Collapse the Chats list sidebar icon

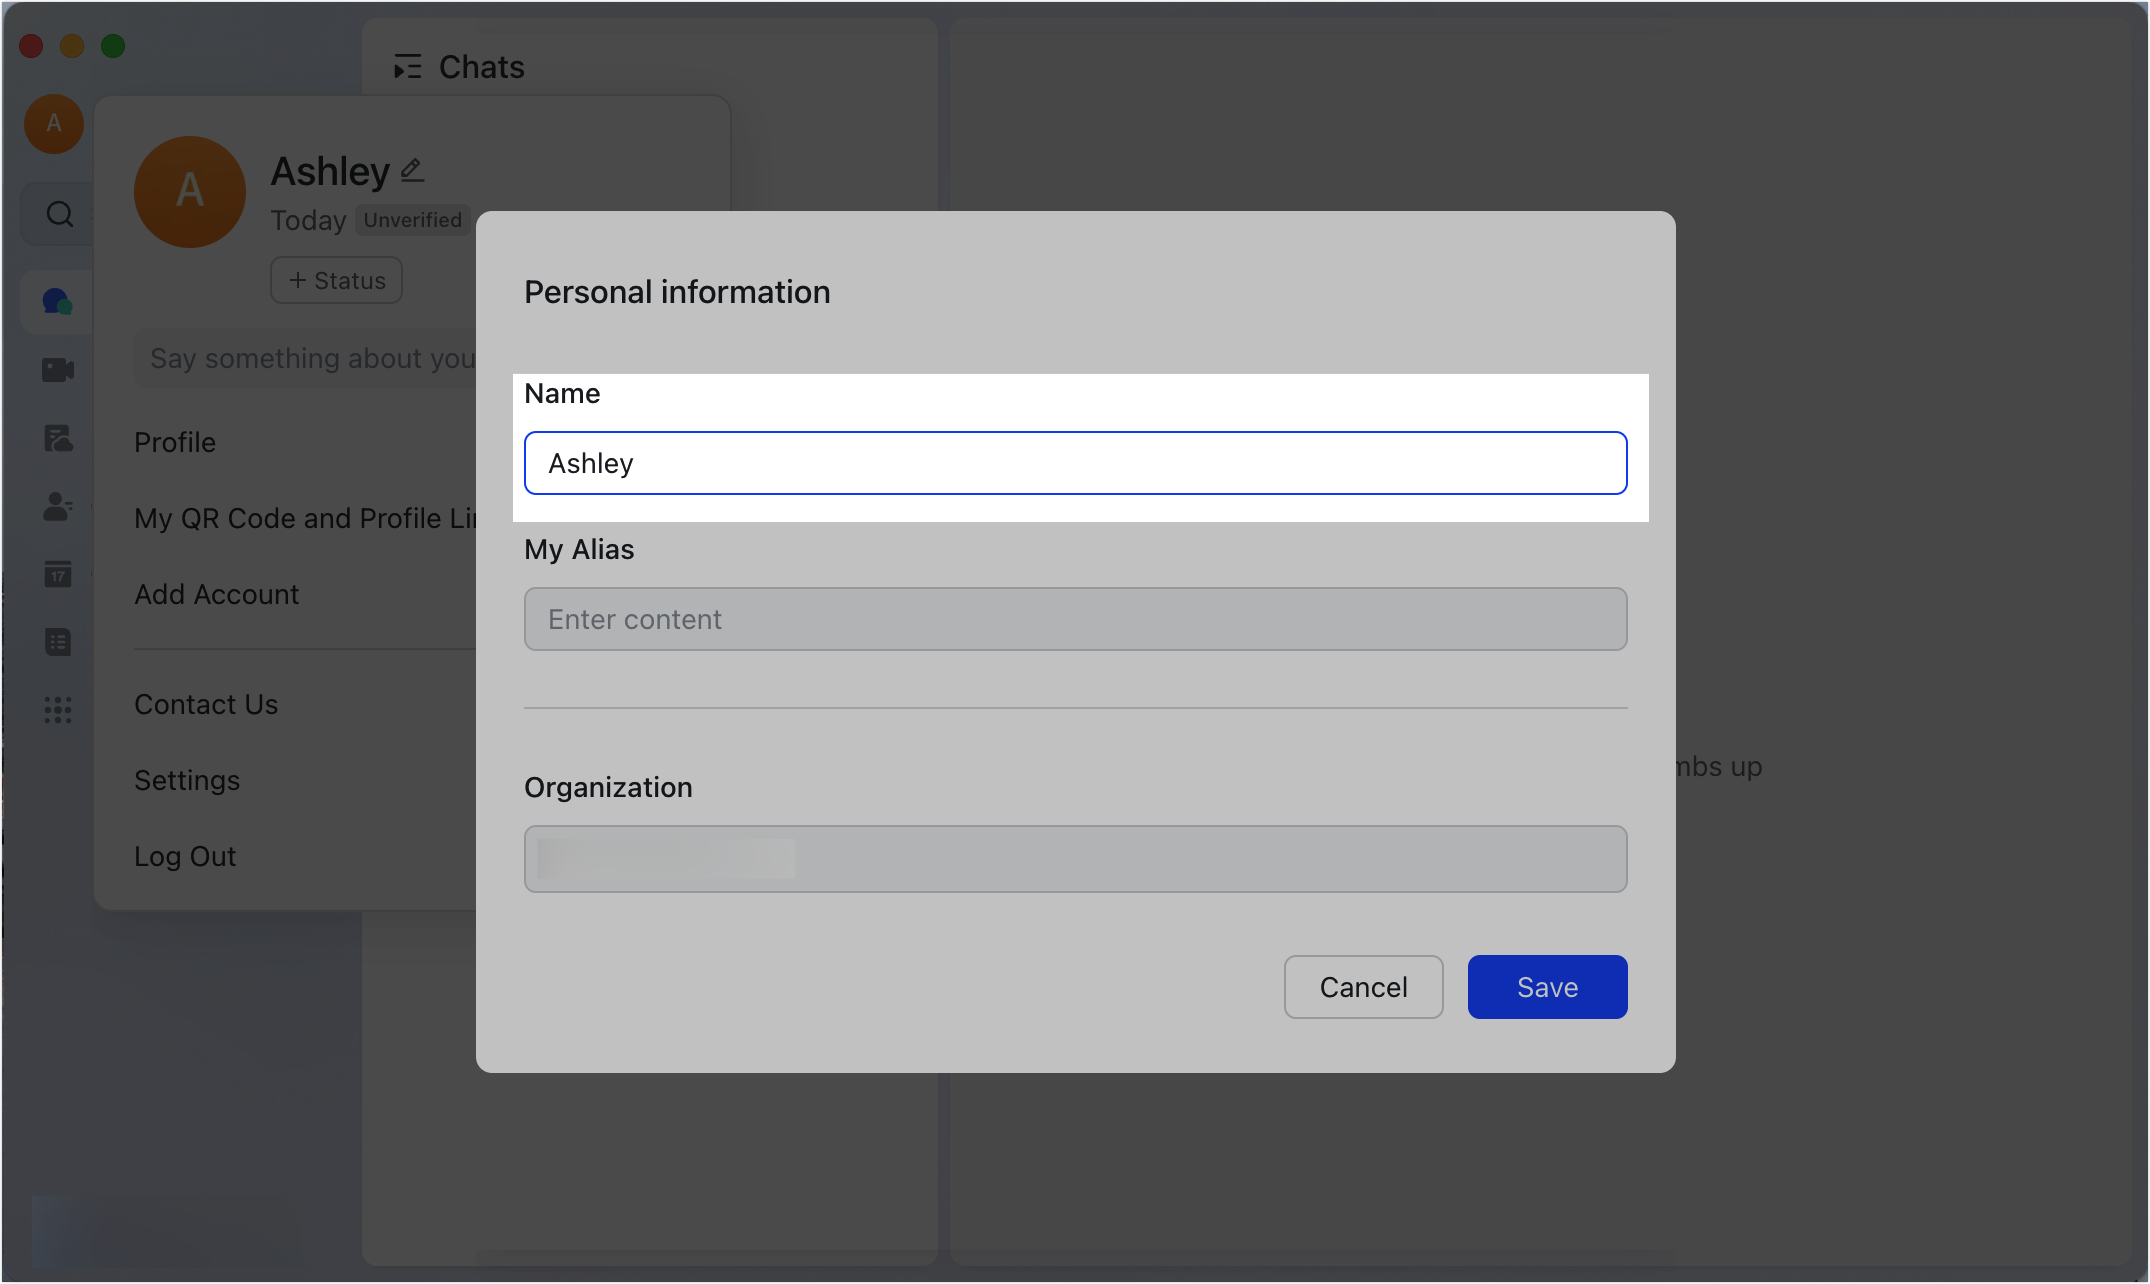tap(407, 67)
